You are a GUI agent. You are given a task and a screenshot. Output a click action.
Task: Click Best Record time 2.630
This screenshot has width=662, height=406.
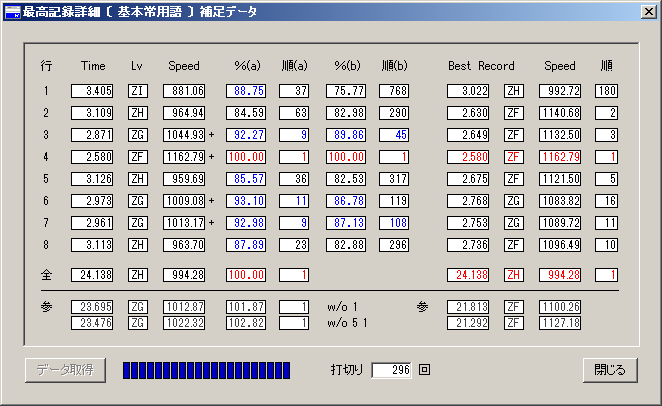click(468, 113)
